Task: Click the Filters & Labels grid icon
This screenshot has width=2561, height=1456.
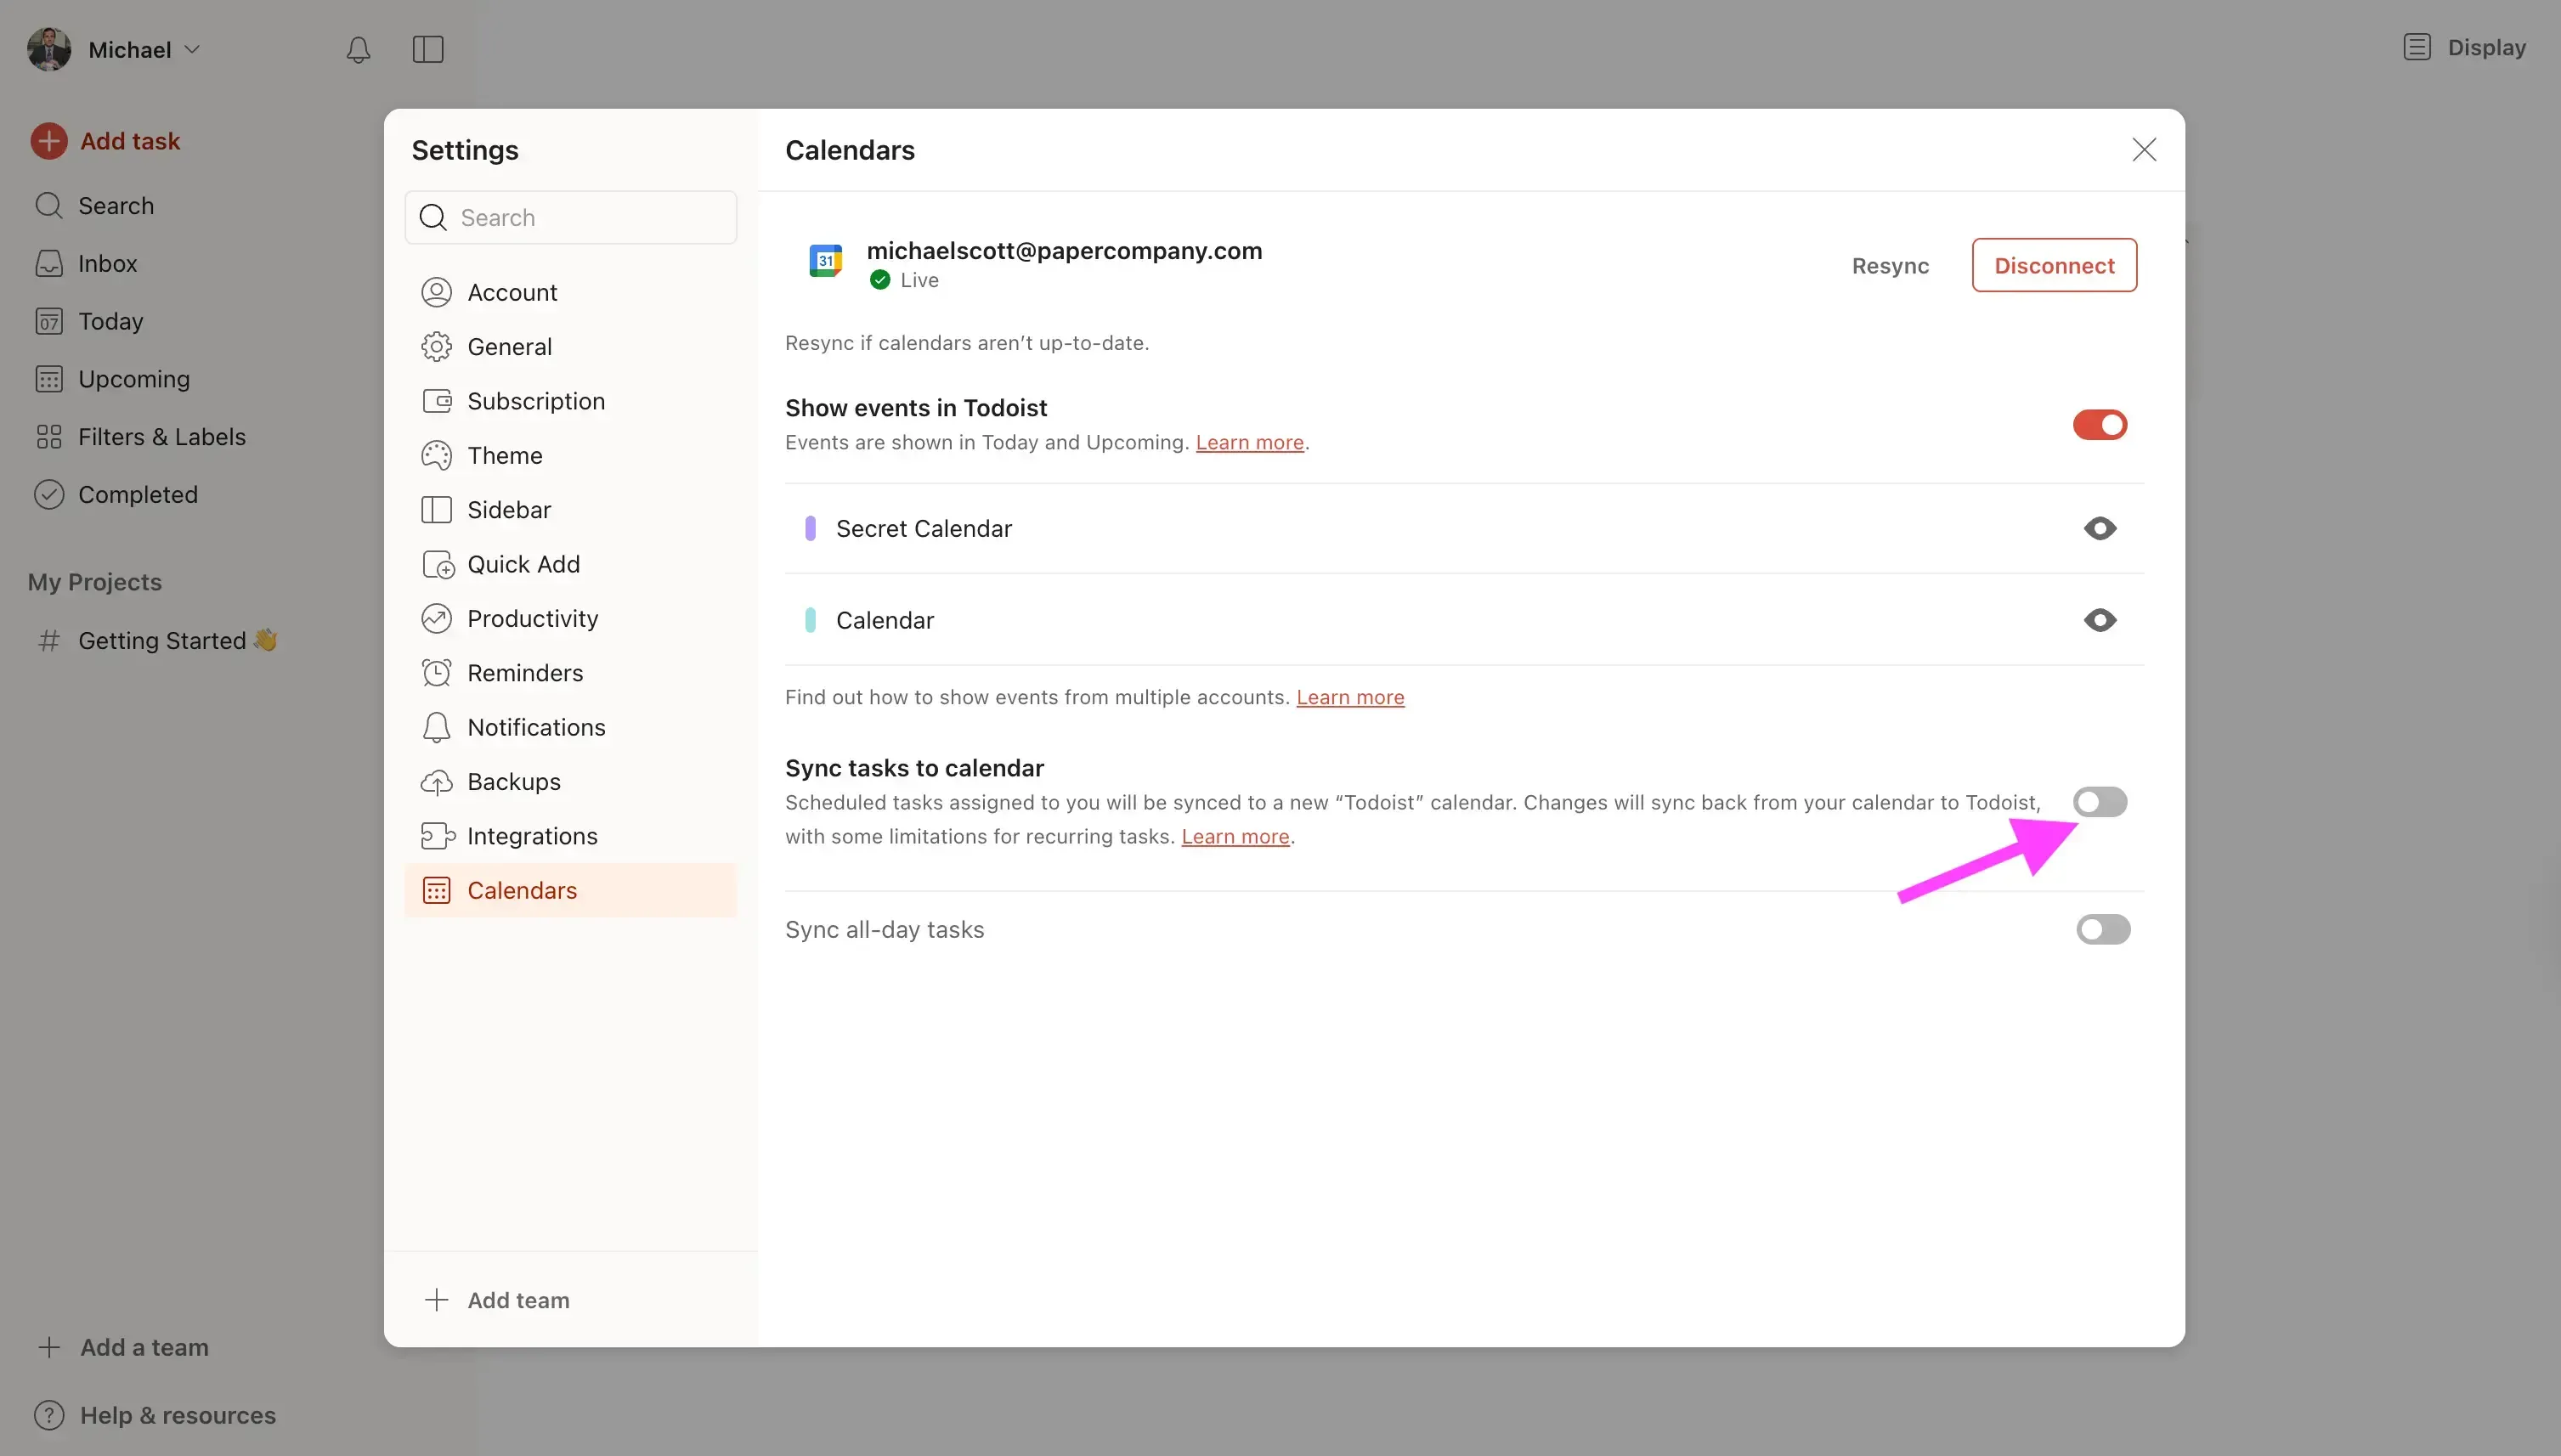Action: pos(49,436)
